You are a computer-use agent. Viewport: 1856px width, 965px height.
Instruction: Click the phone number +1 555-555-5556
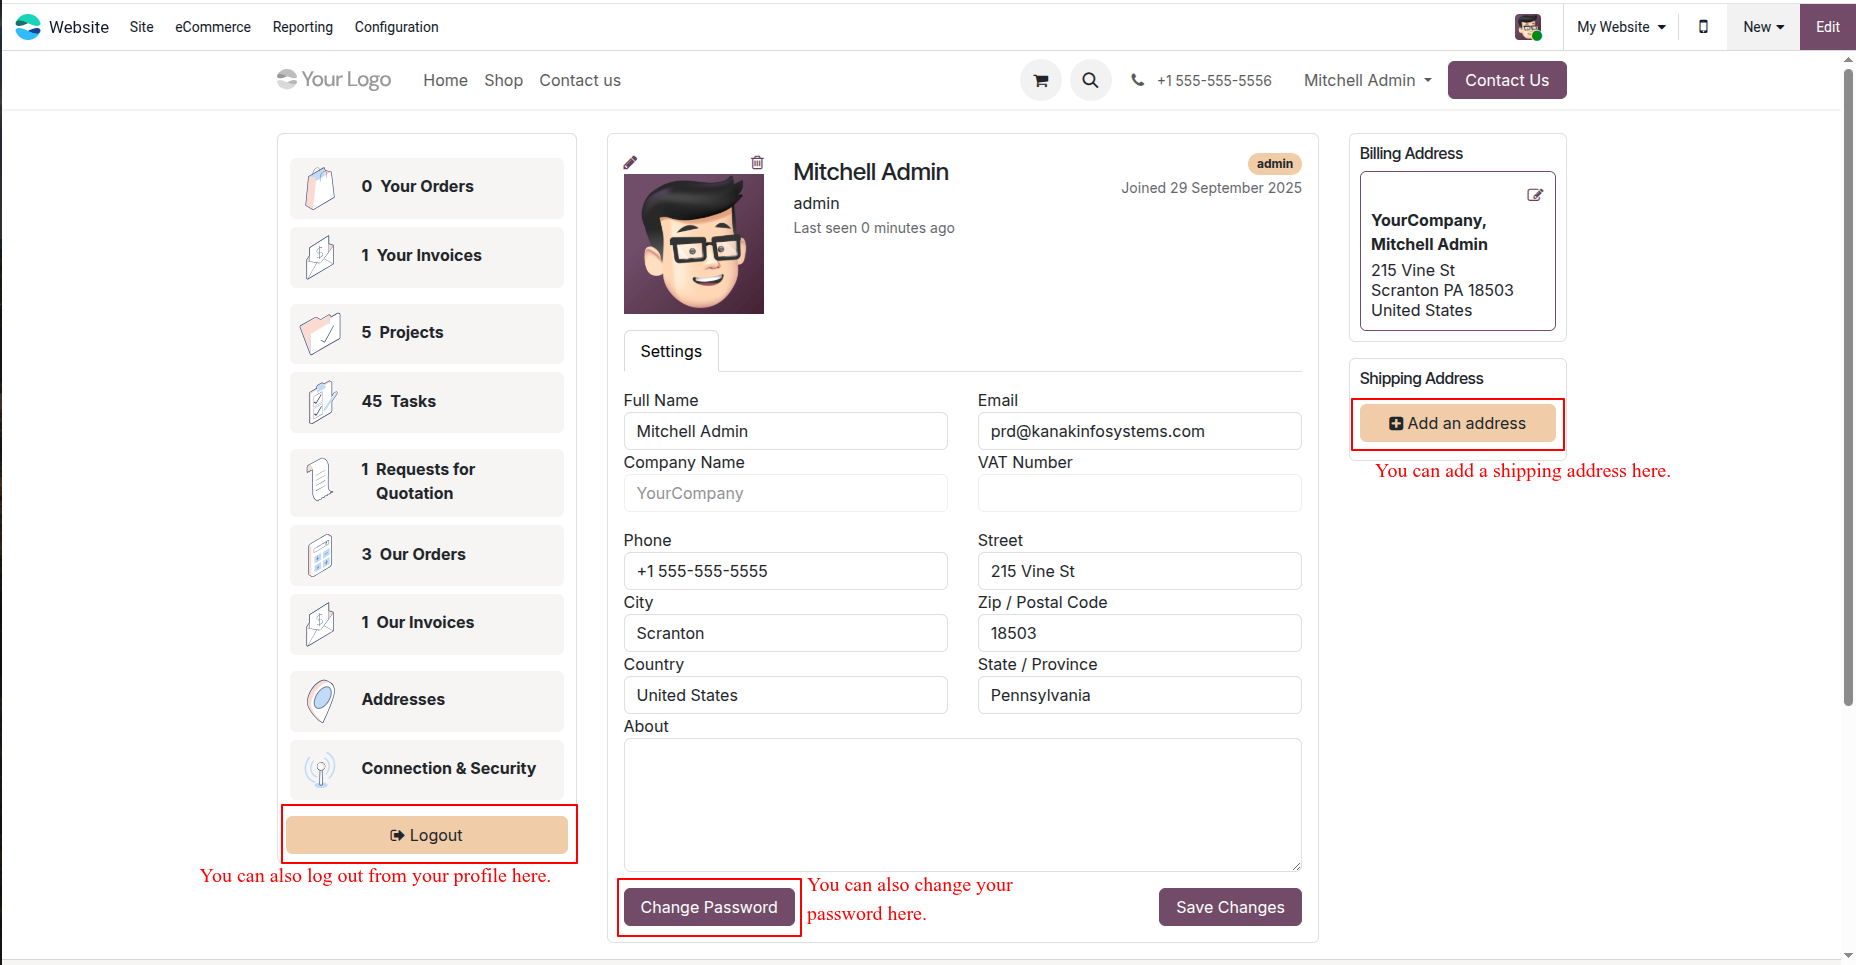[x=1214, y=80]
